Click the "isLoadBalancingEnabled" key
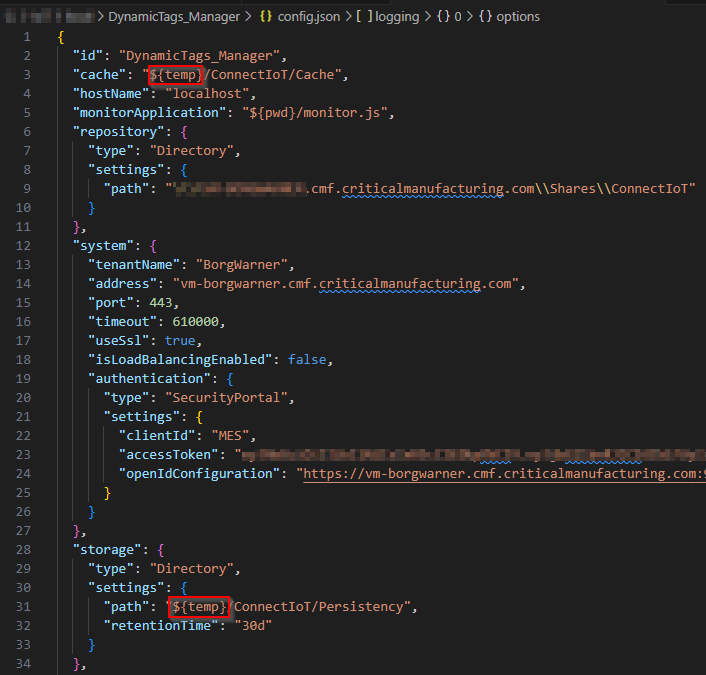 [180, 359]
